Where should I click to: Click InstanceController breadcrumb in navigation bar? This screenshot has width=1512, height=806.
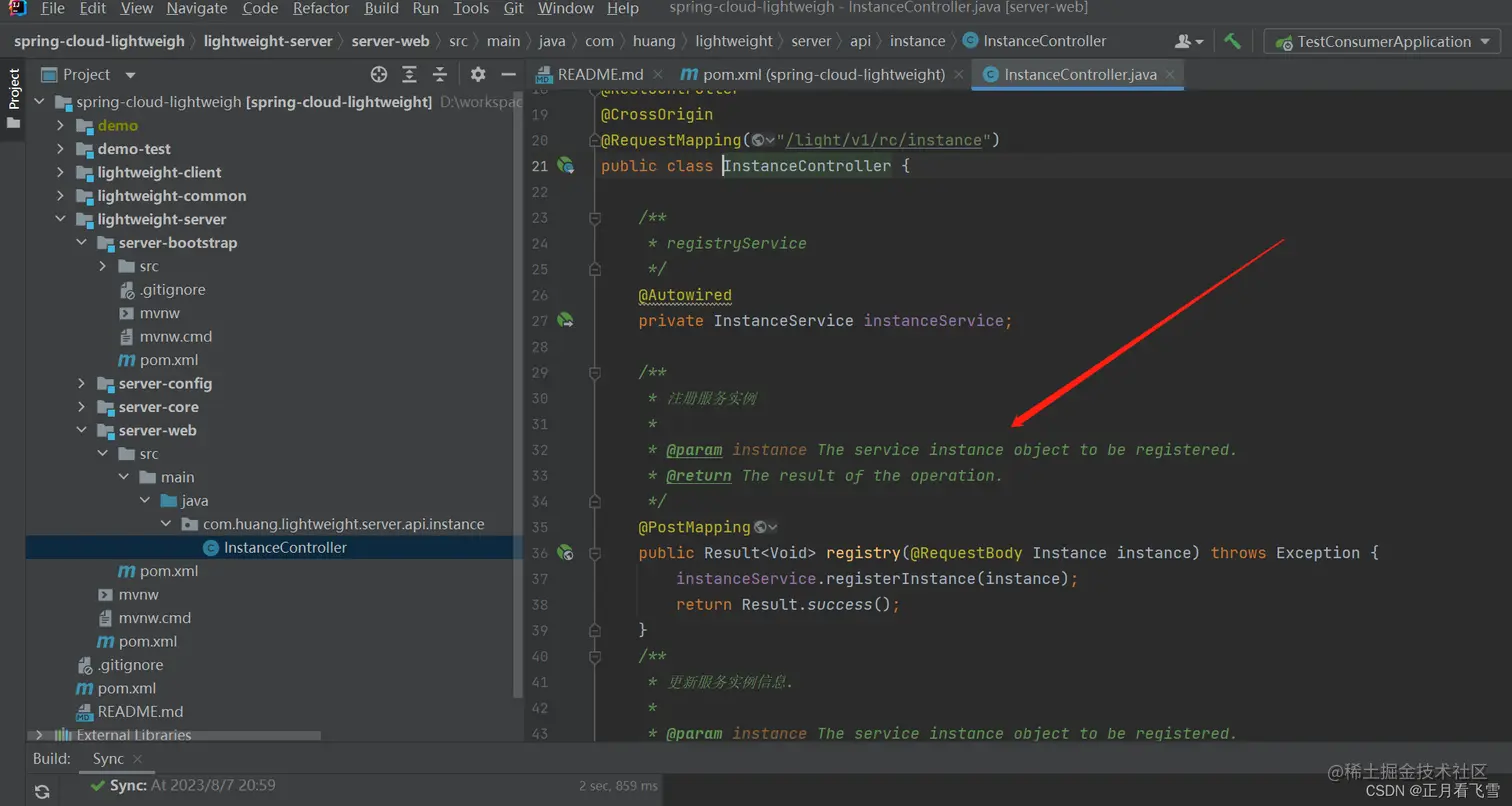point(1035,41)
